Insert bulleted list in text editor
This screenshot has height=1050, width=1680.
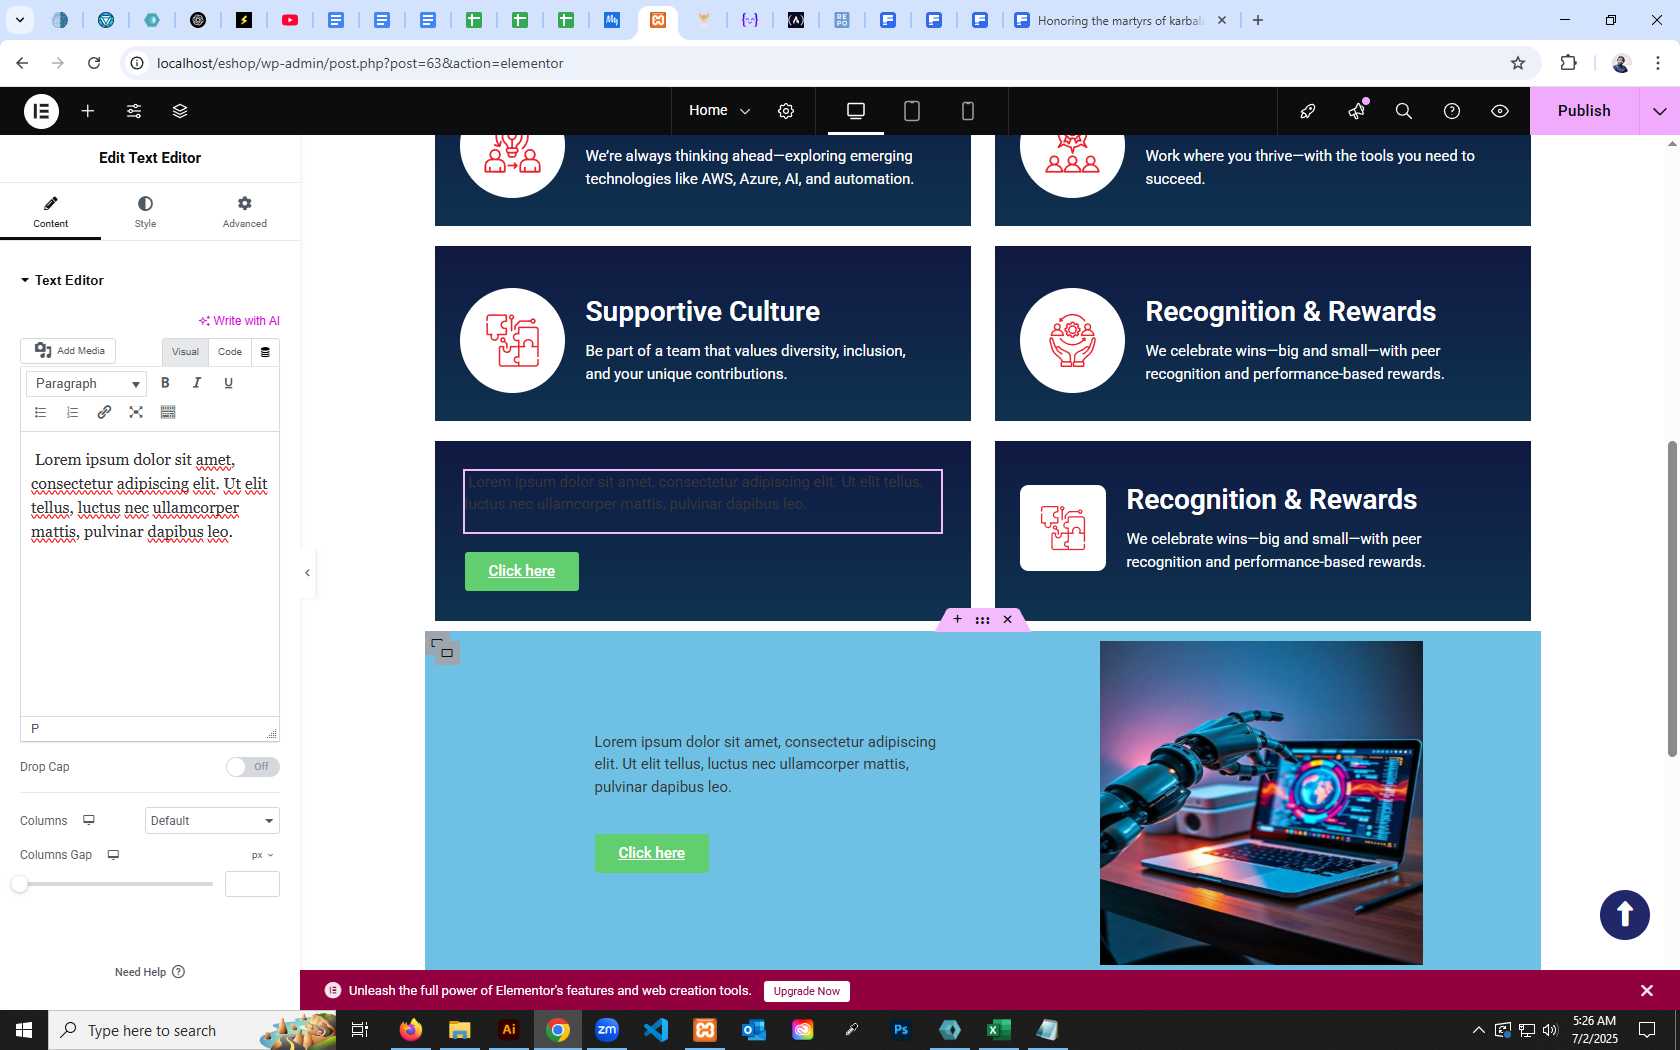[x=41, y=412]
